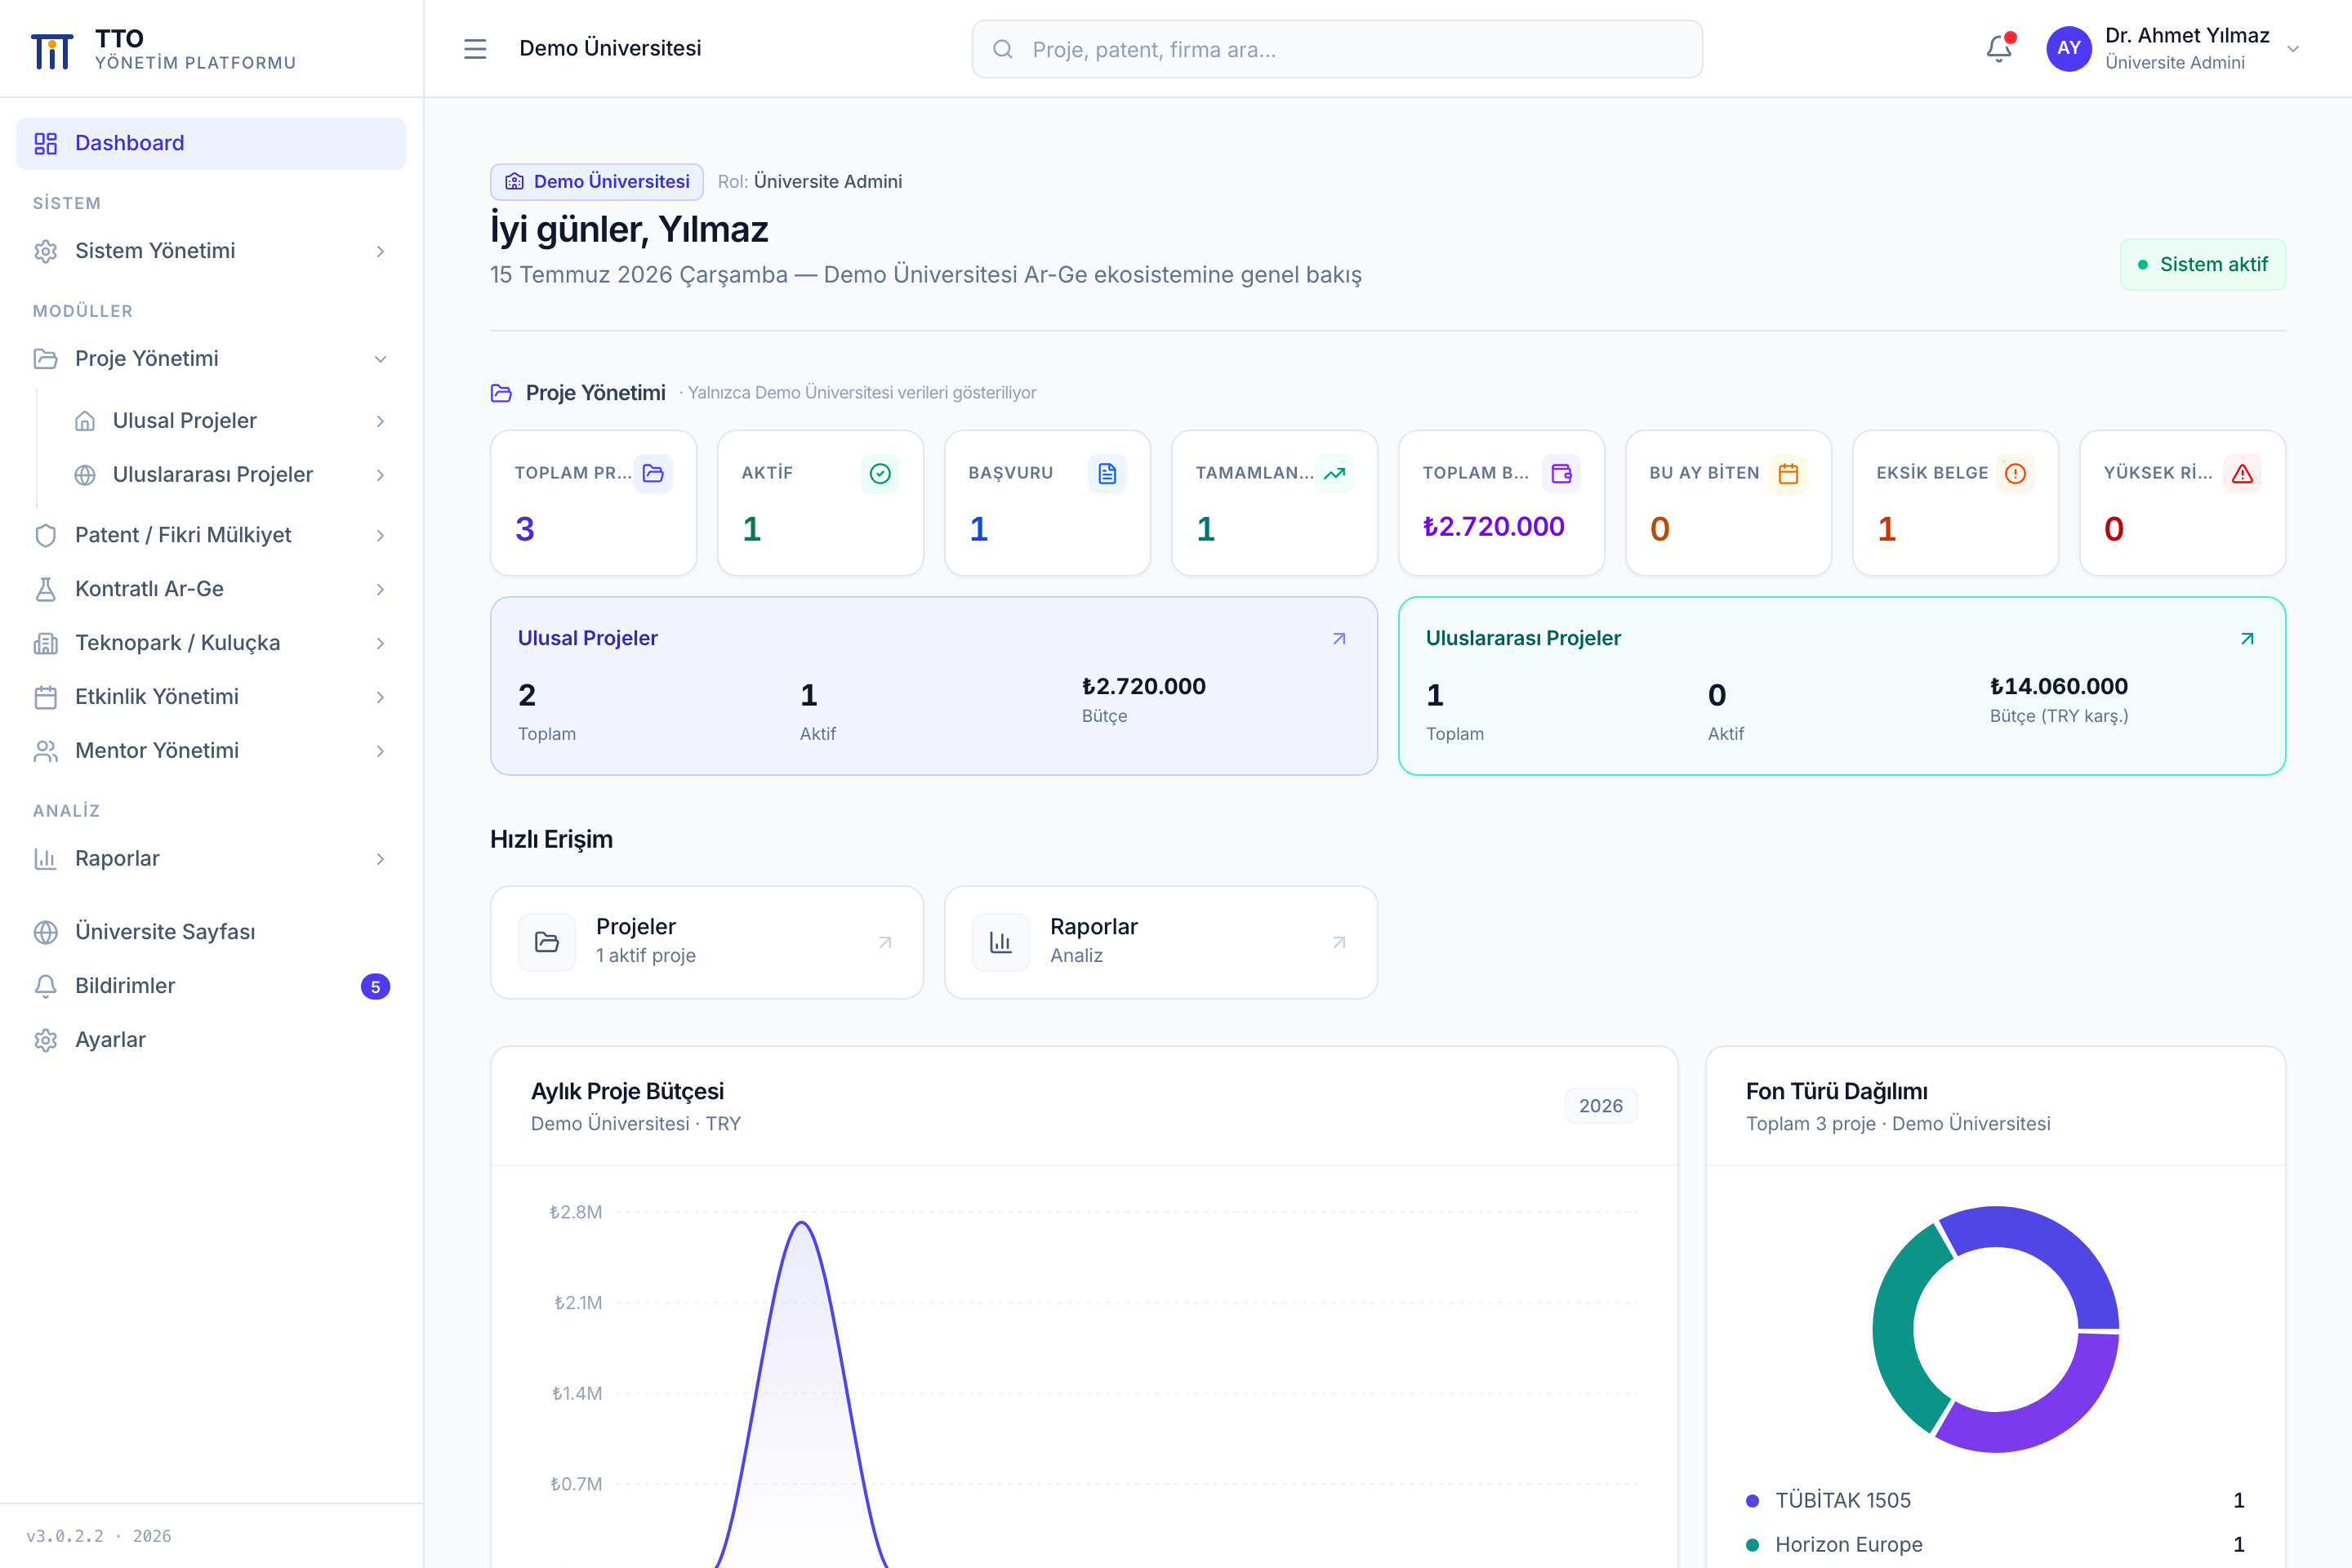Expand Raporlar sidebar chevron
The image size is (2352, 1568).
point(380,859)
